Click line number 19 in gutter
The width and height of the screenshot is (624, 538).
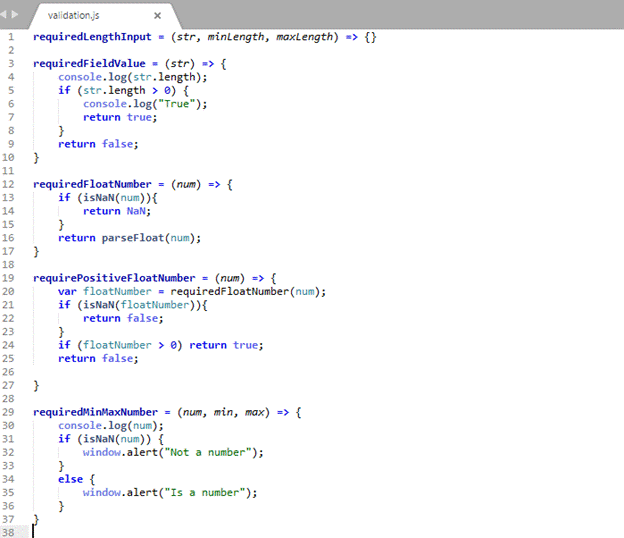click(x=8, y=278)
